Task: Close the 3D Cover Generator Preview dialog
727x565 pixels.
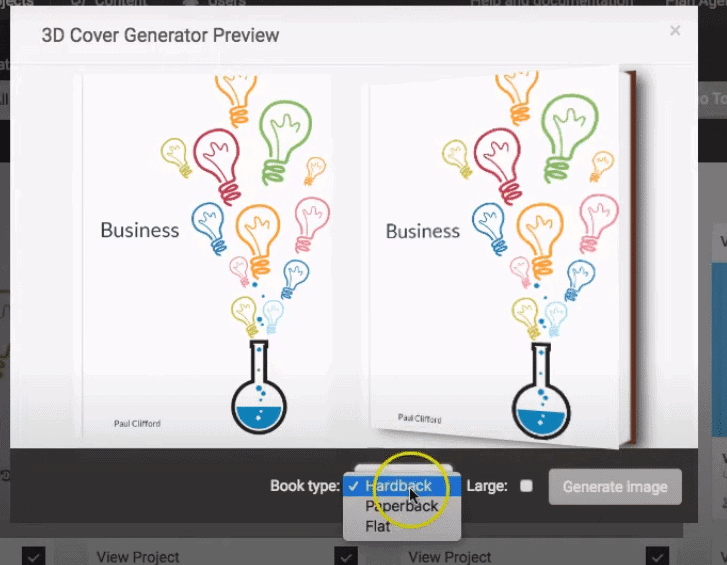Action: pos(675,31)
